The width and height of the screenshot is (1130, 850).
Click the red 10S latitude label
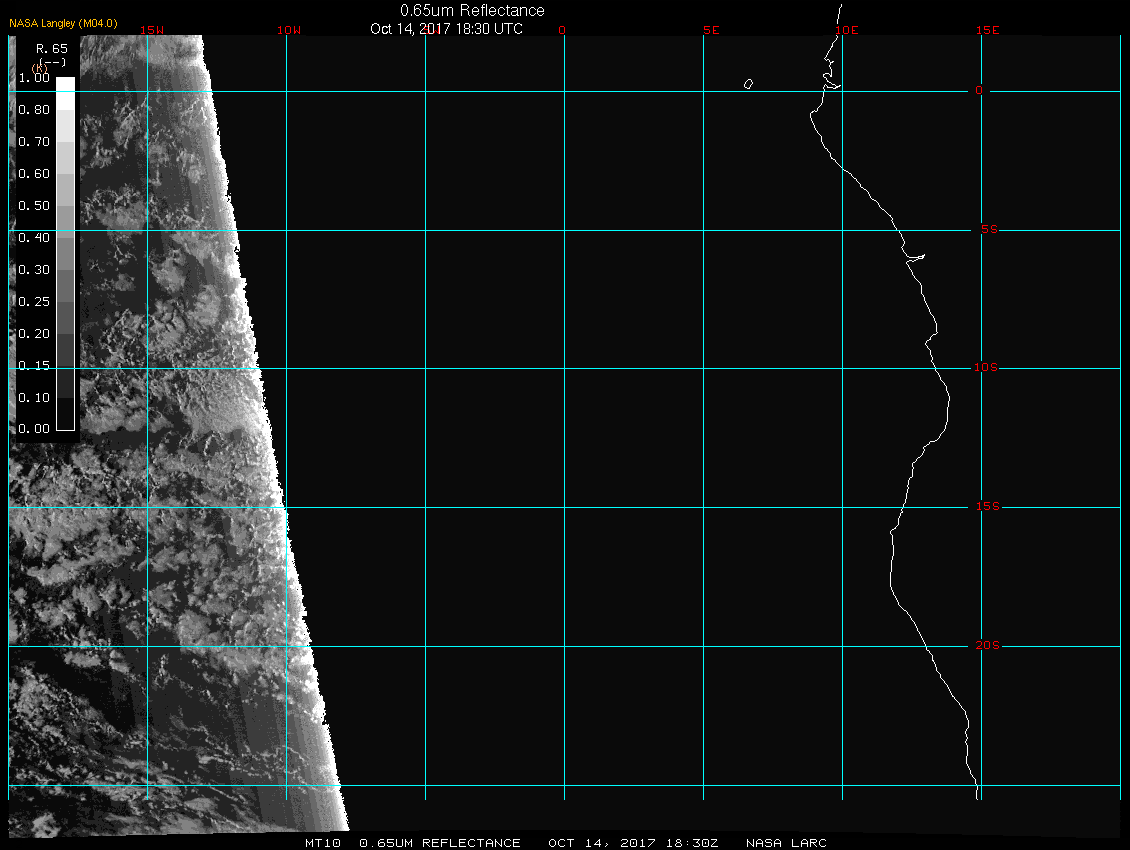click(987, 368)
